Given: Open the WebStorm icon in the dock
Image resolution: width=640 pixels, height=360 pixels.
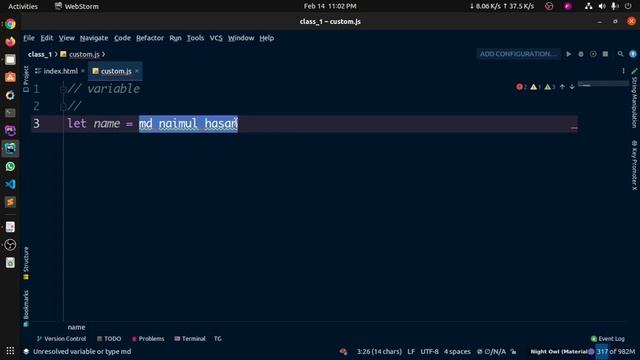Looking at the screenshot, I should 10,149.
